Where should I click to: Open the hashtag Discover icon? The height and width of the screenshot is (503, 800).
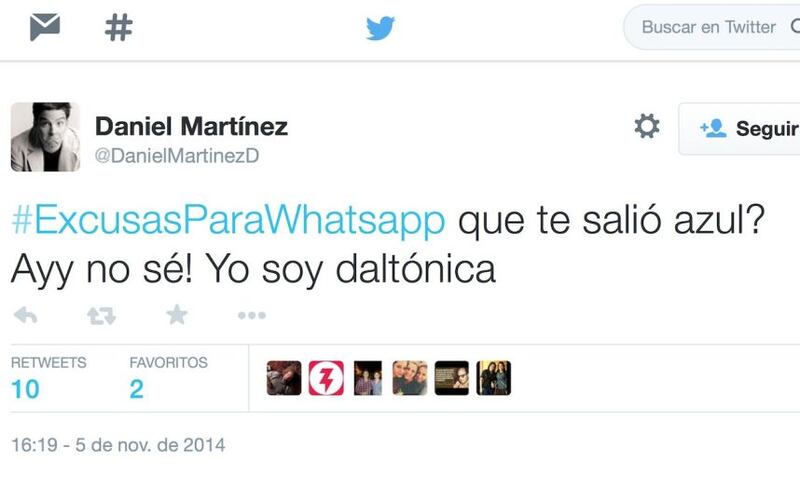pyautogui.click(x=118, y=27)
